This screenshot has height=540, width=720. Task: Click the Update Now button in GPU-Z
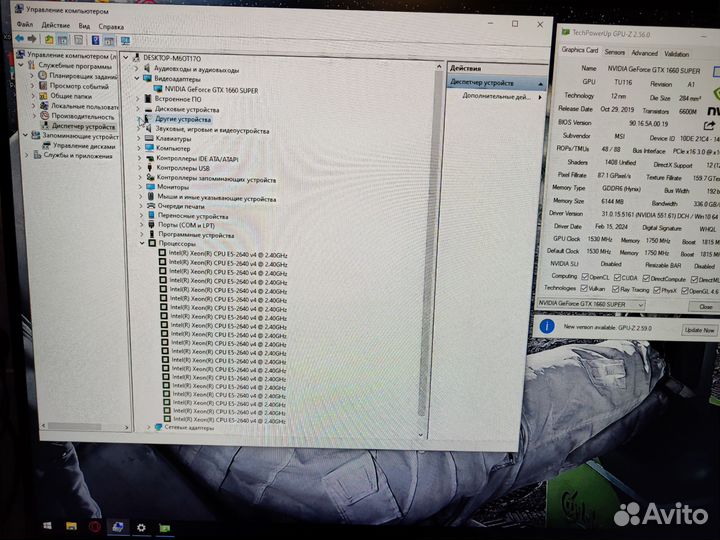(699, 330)
